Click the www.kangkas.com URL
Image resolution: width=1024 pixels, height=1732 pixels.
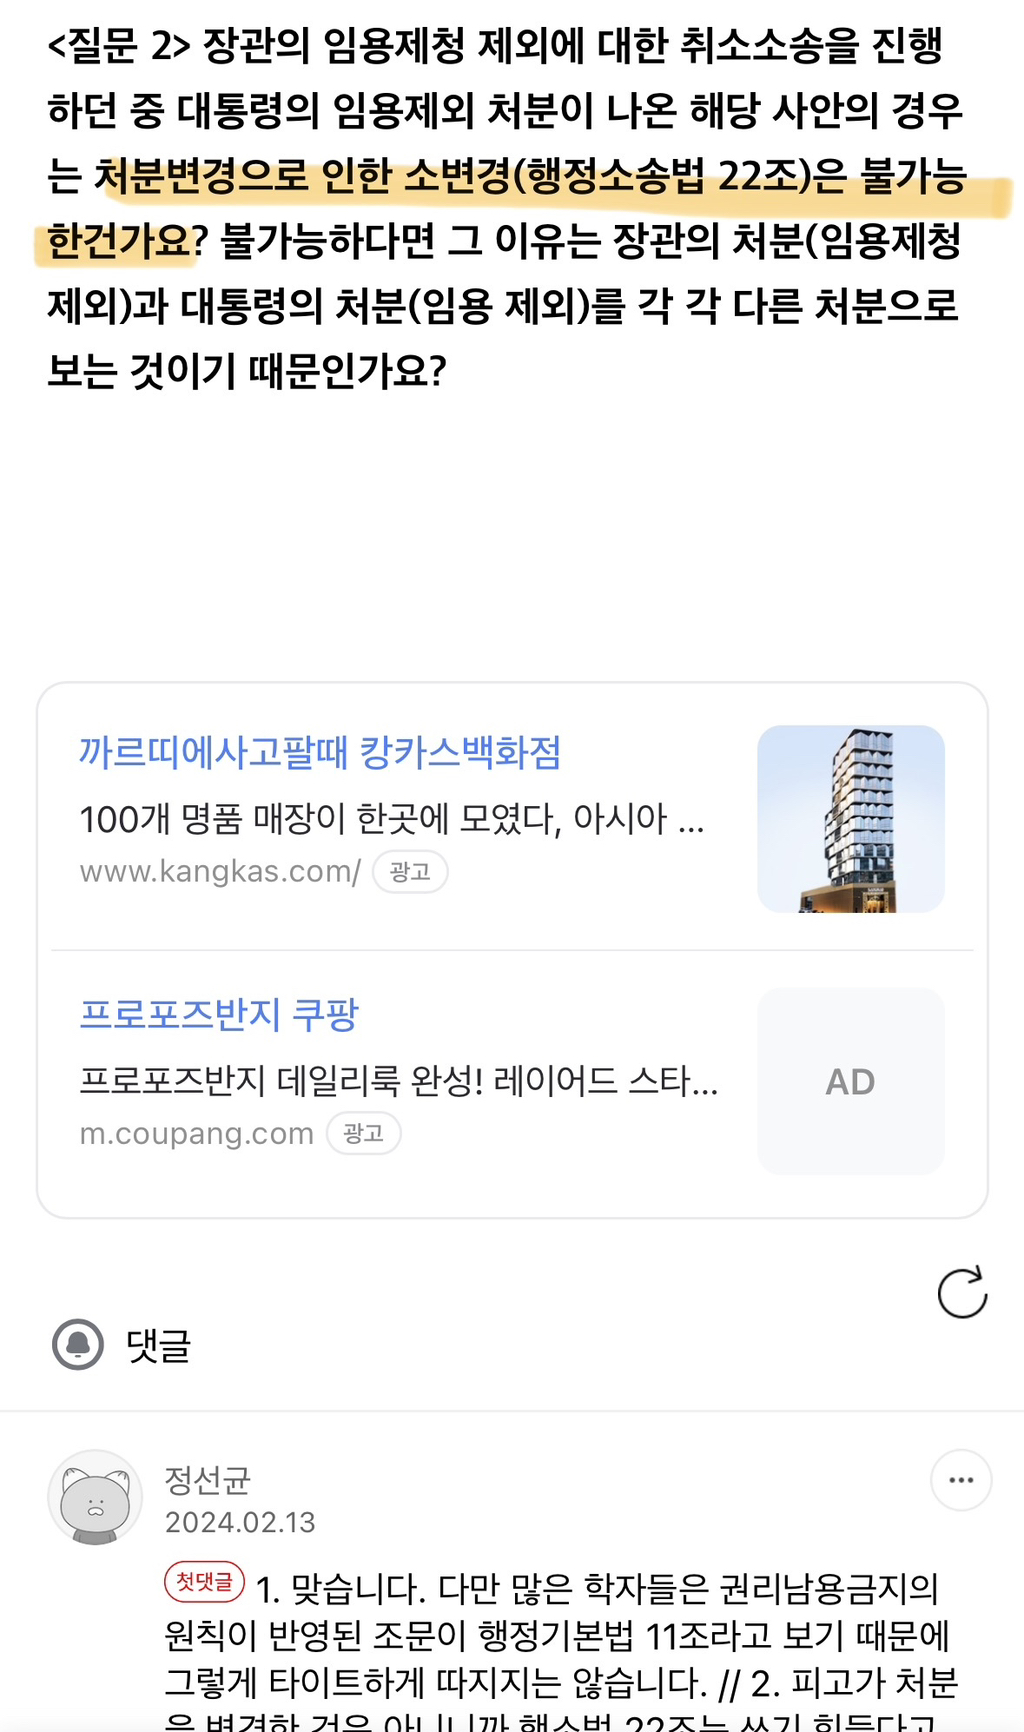pyautogui.click(x=220, y=872)
